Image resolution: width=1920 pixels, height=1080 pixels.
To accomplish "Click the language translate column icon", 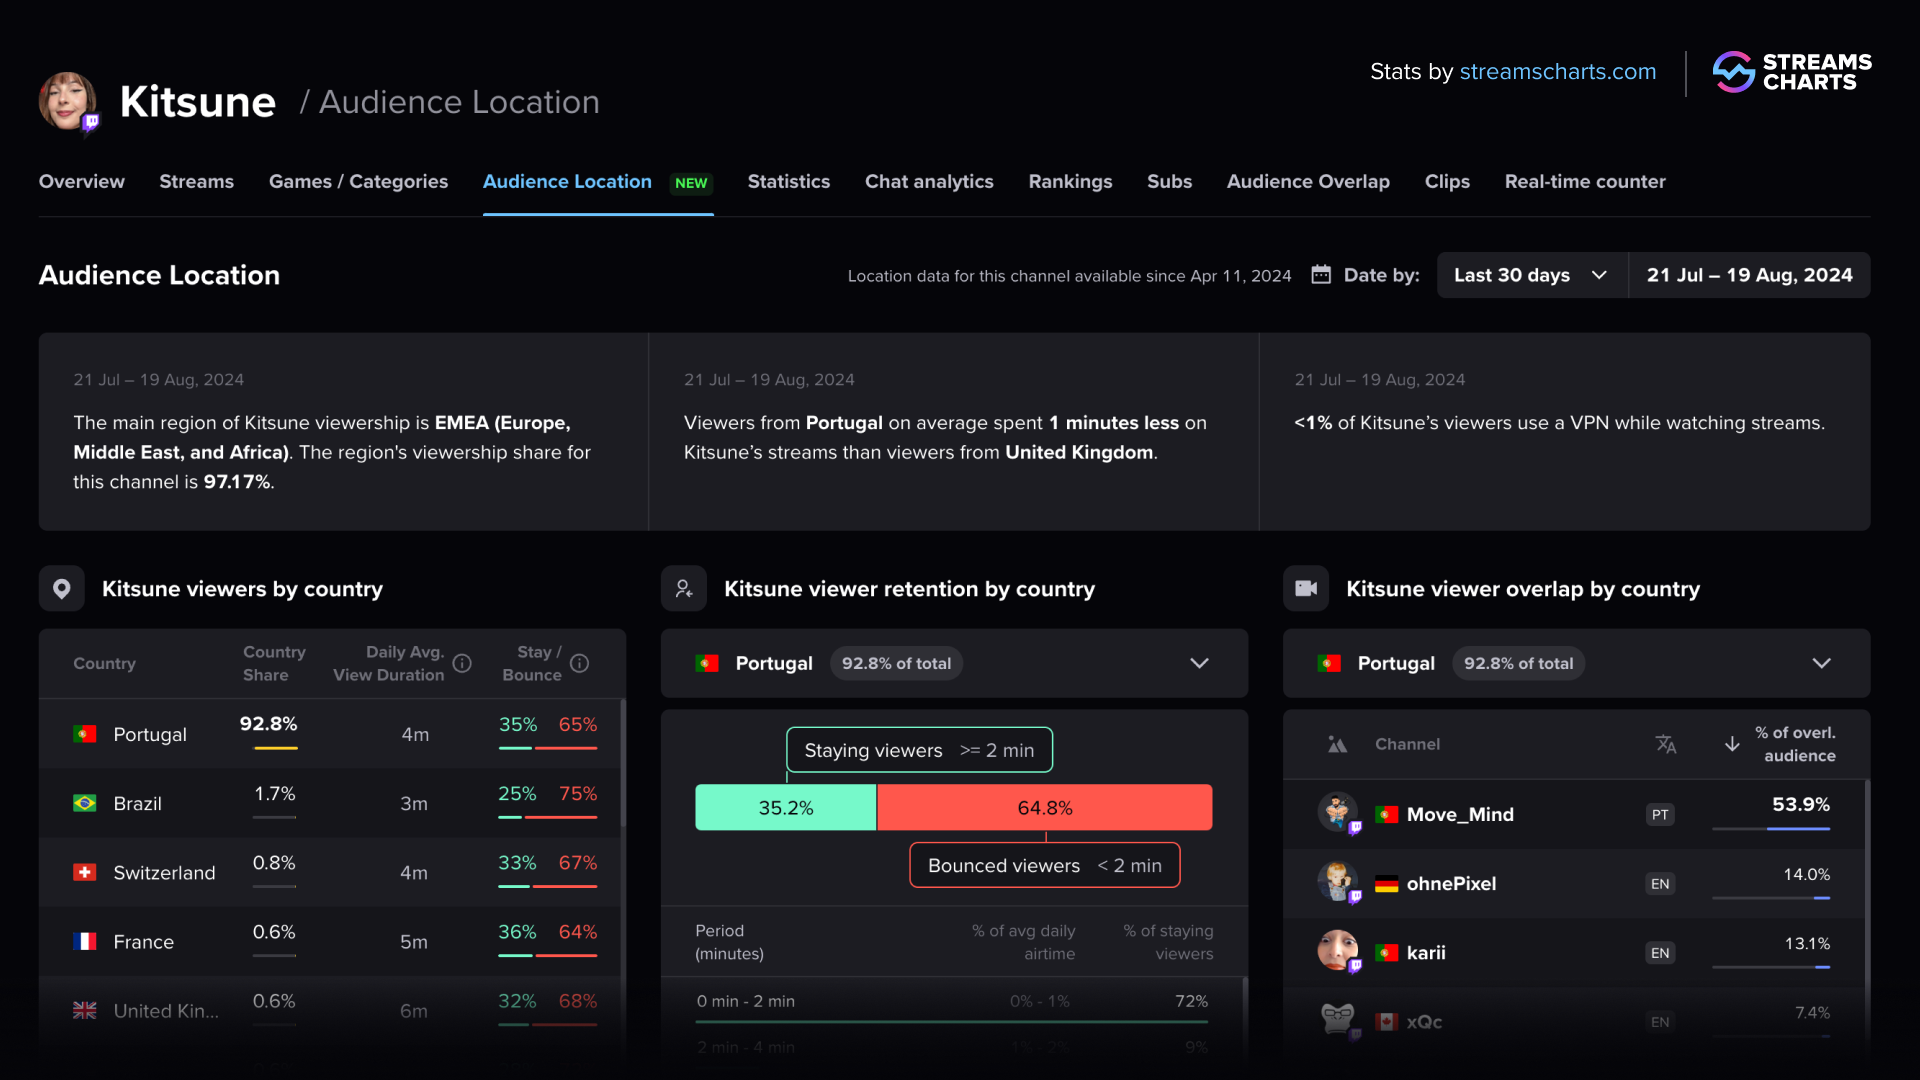I will (1665, 744).
